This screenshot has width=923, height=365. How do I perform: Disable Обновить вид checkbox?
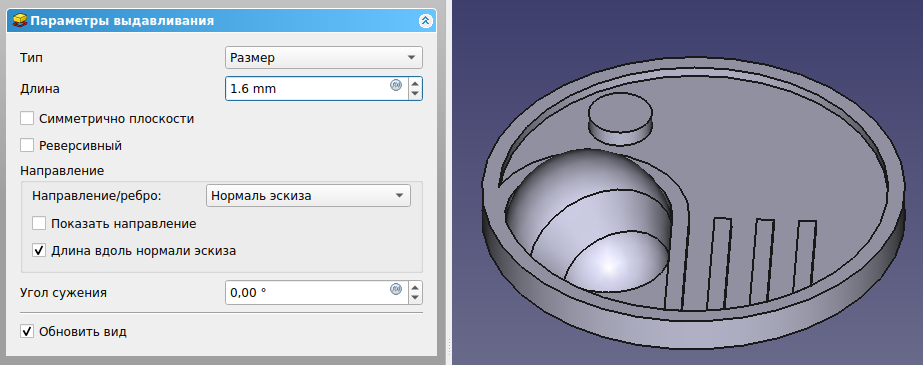point(27,331)
